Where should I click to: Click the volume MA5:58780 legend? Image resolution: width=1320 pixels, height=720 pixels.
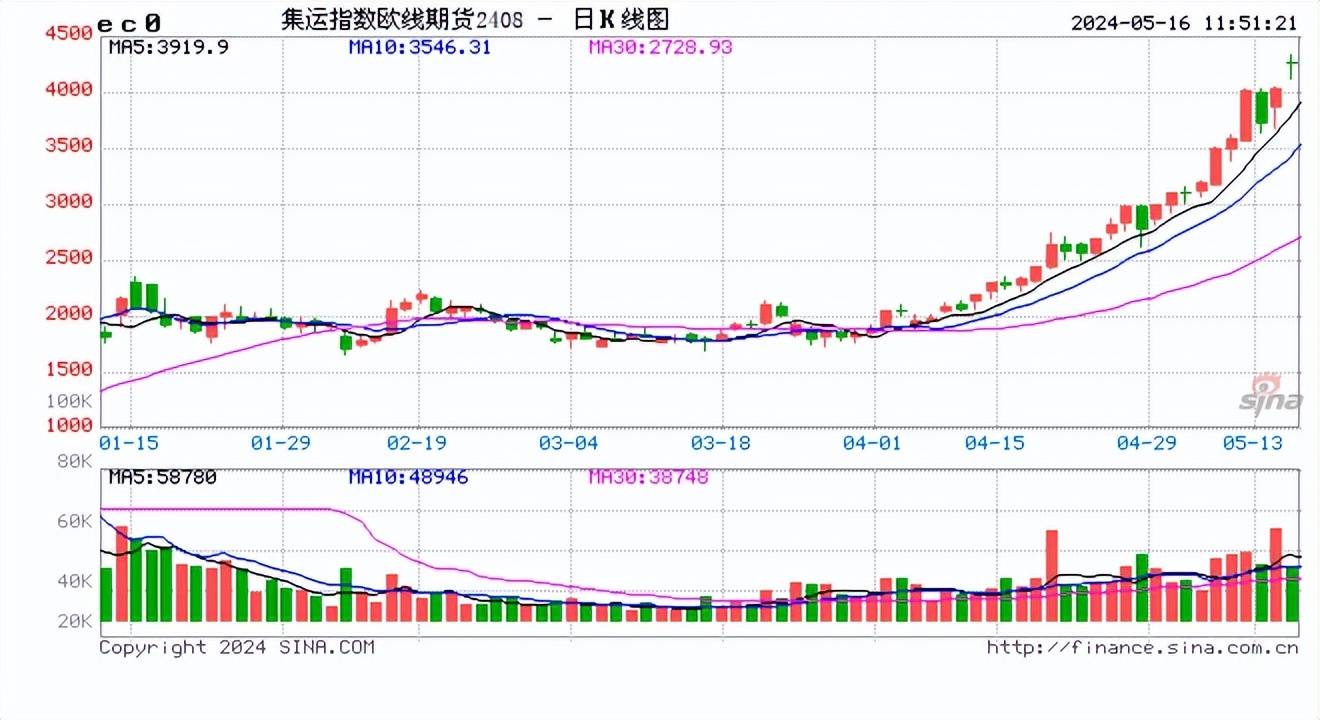[161, 477]
